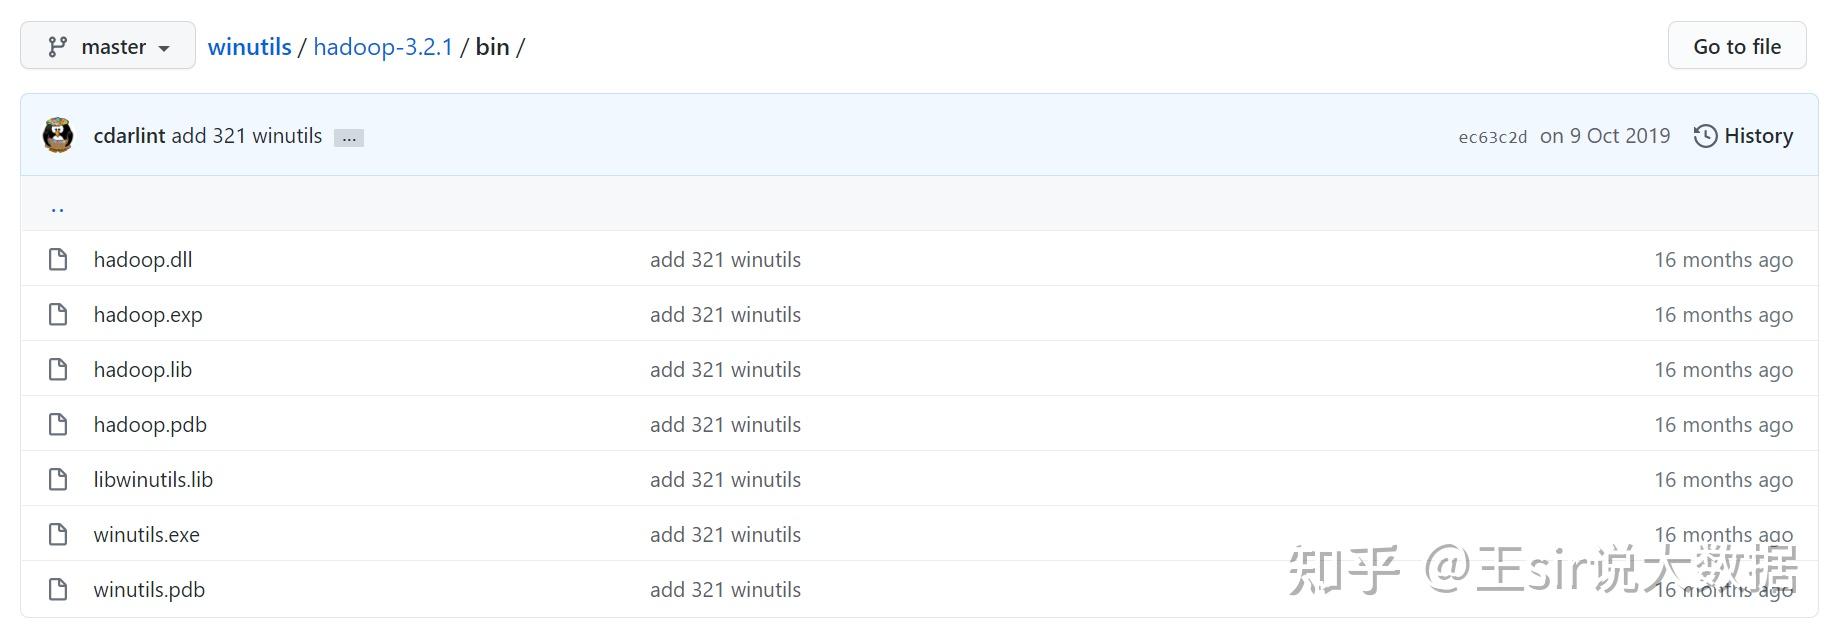Open the winutils.exe file
1845x643 pixels.
146,535
